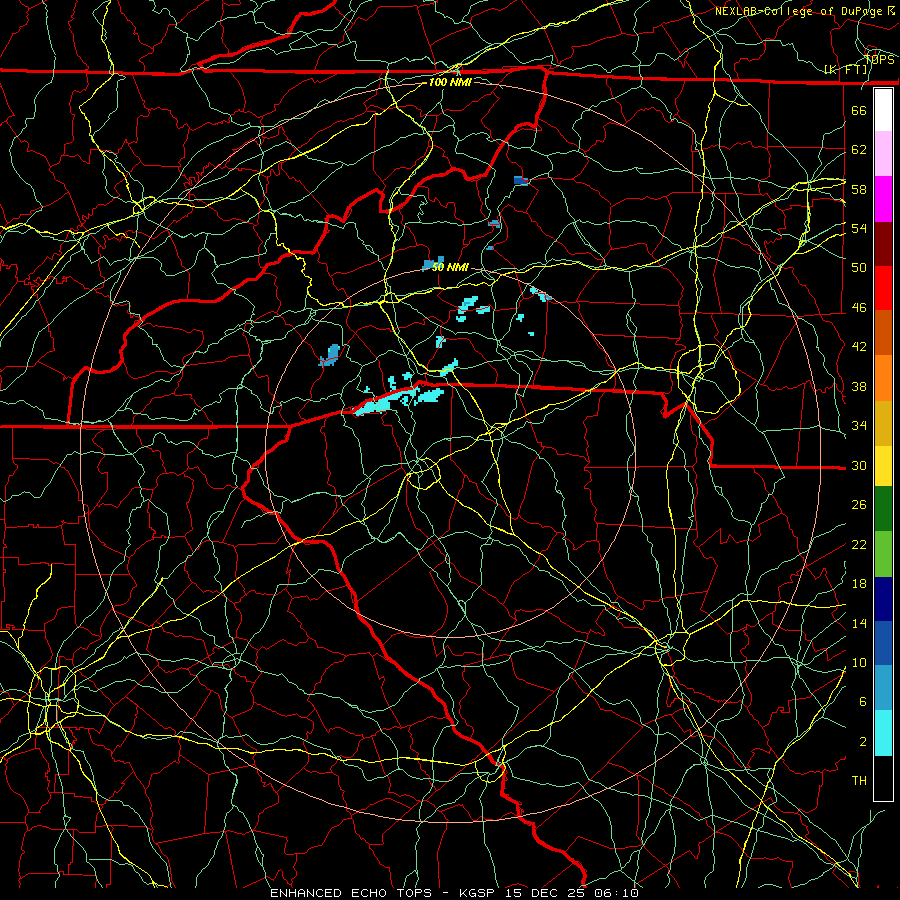This screenshot has height=900, width=900.
Task: Pick the magenta swatch in the legend
Action: pos(883,199)
